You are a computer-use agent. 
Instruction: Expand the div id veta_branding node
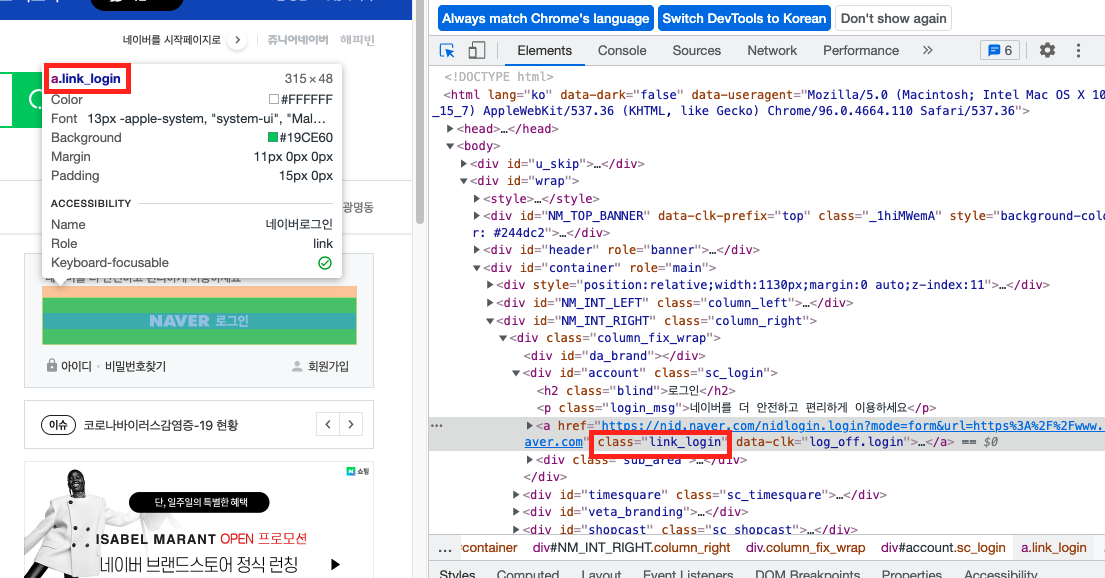point(517,512)
